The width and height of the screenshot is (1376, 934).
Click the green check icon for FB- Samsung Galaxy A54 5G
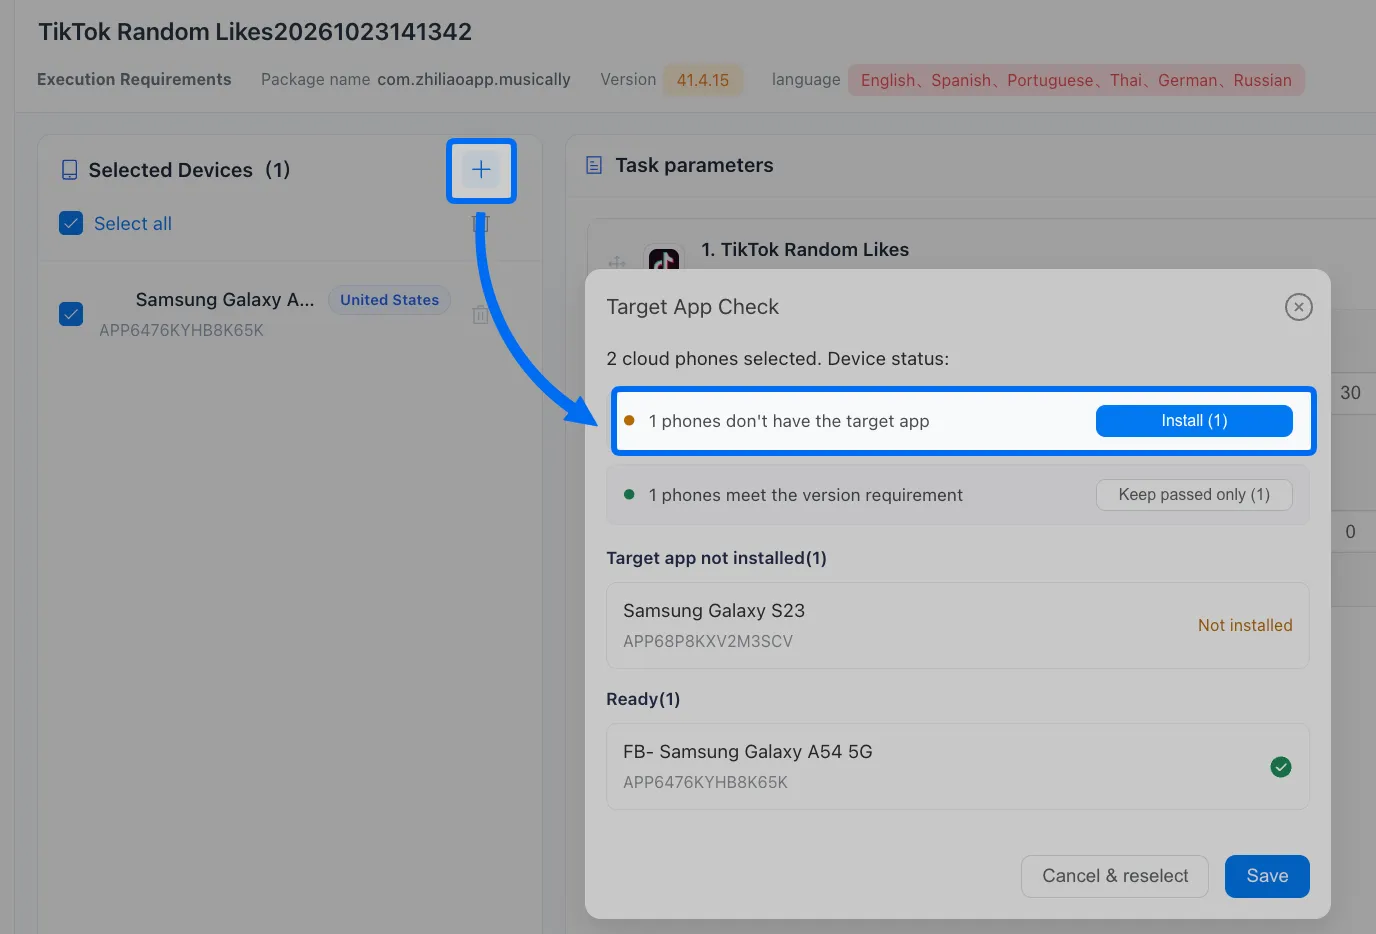(x=1280, y=767)
